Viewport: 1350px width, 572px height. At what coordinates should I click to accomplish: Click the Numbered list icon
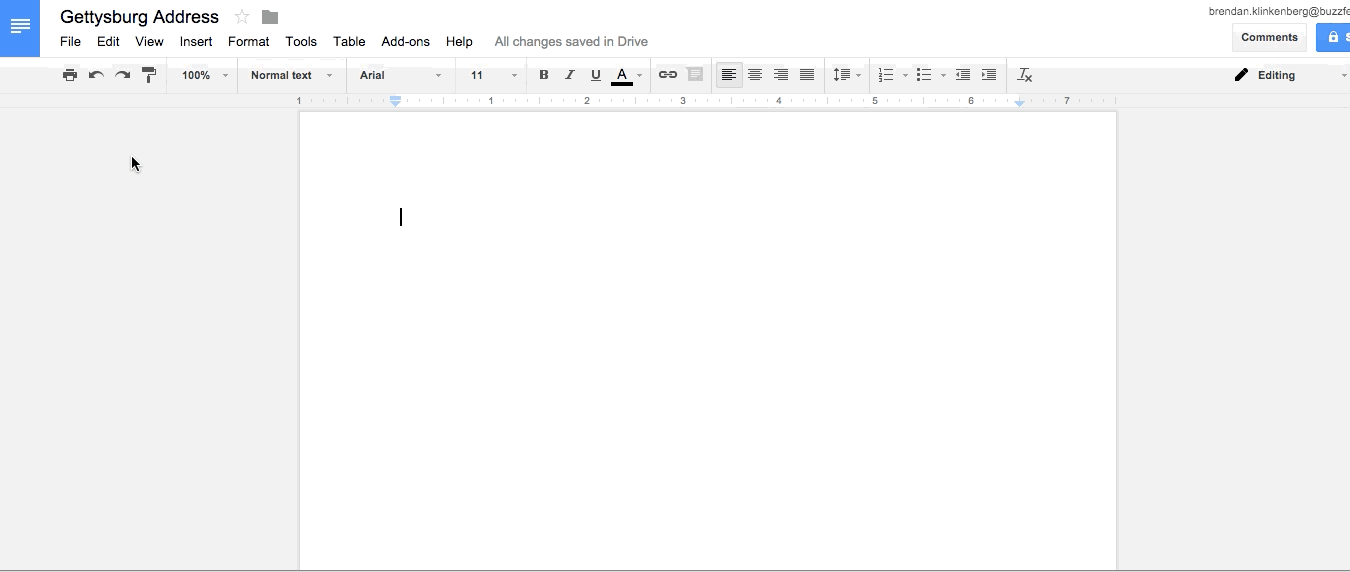[886, 75]
